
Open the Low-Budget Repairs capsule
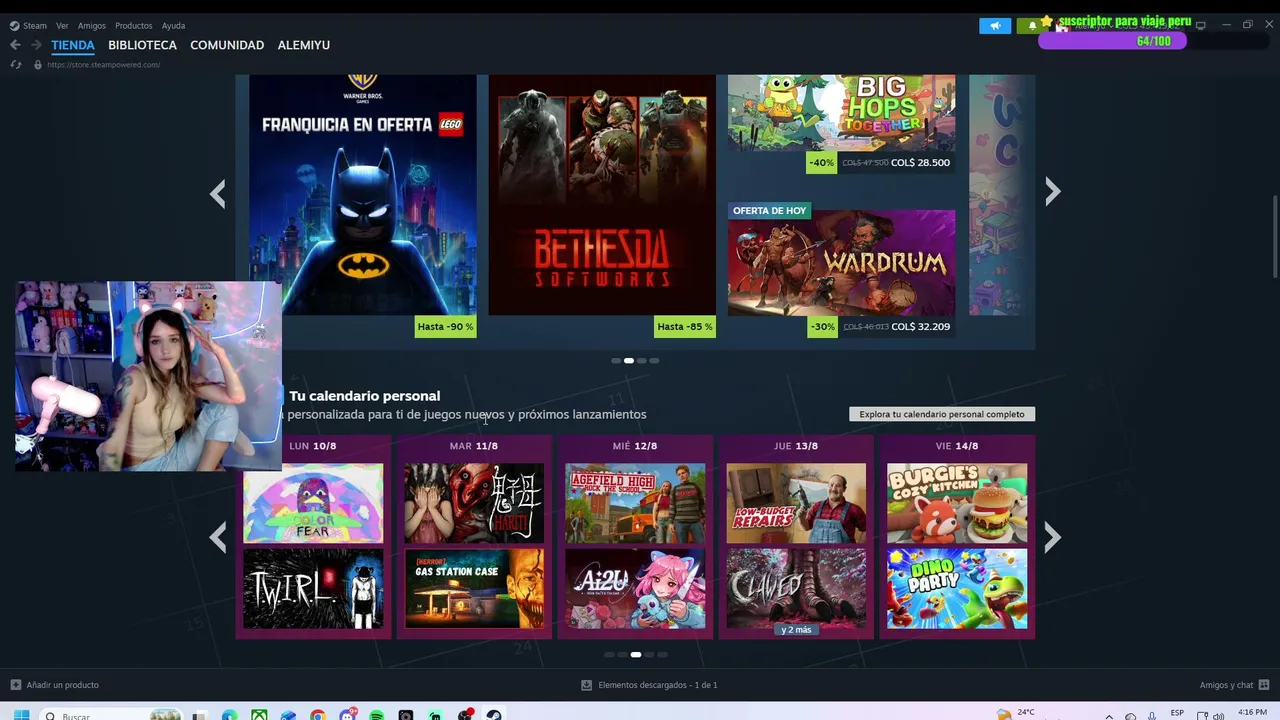pos(796,503)
